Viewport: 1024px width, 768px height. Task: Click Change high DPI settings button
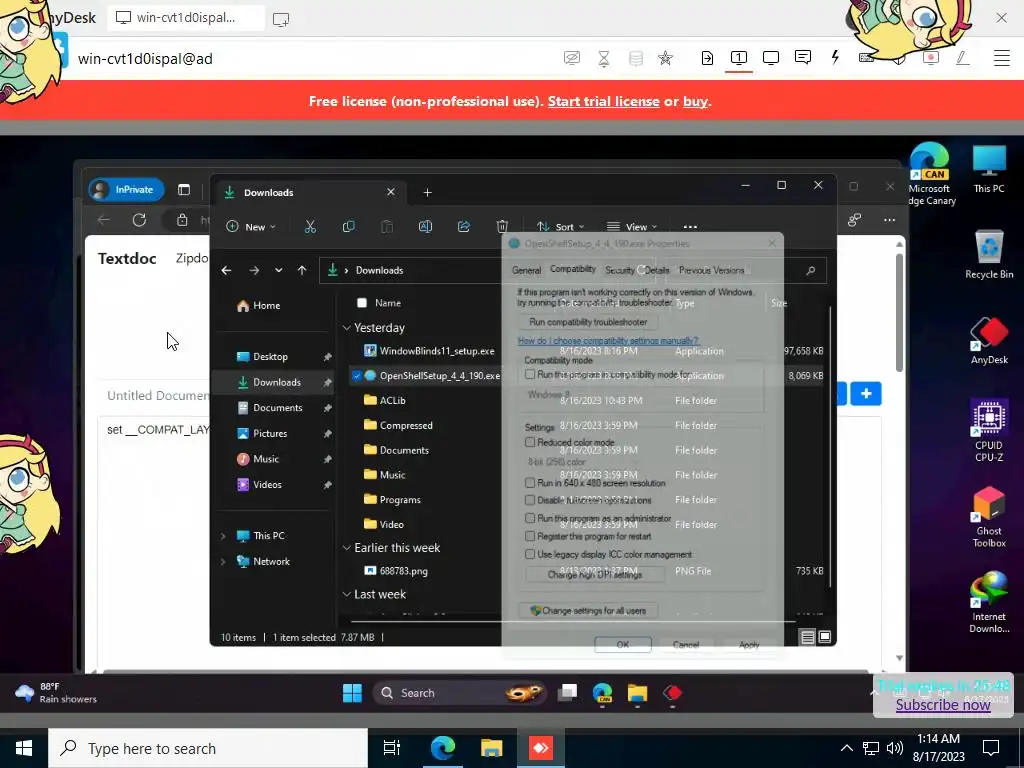pyautogui.click(x=594, y=575)
